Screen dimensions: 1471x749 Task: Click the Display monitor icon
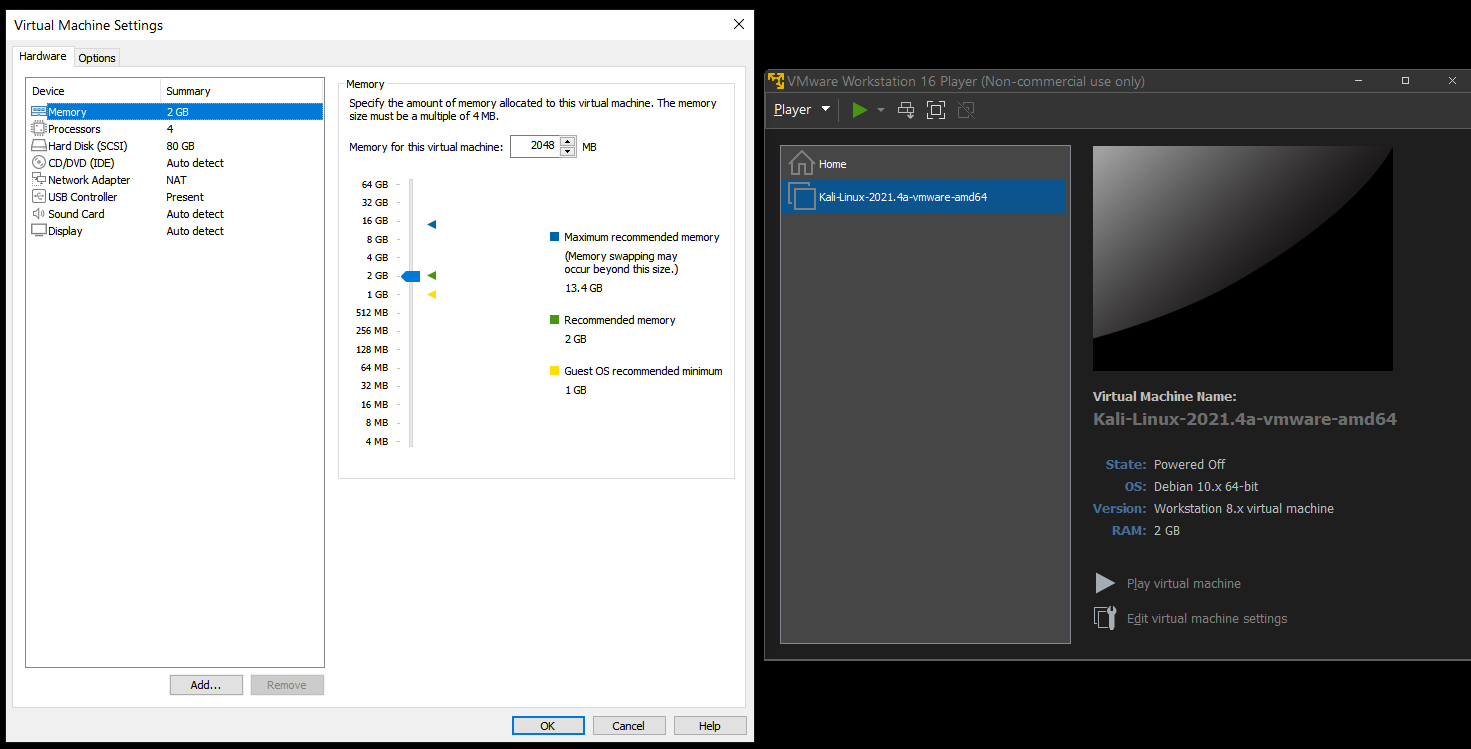(39, 231)
